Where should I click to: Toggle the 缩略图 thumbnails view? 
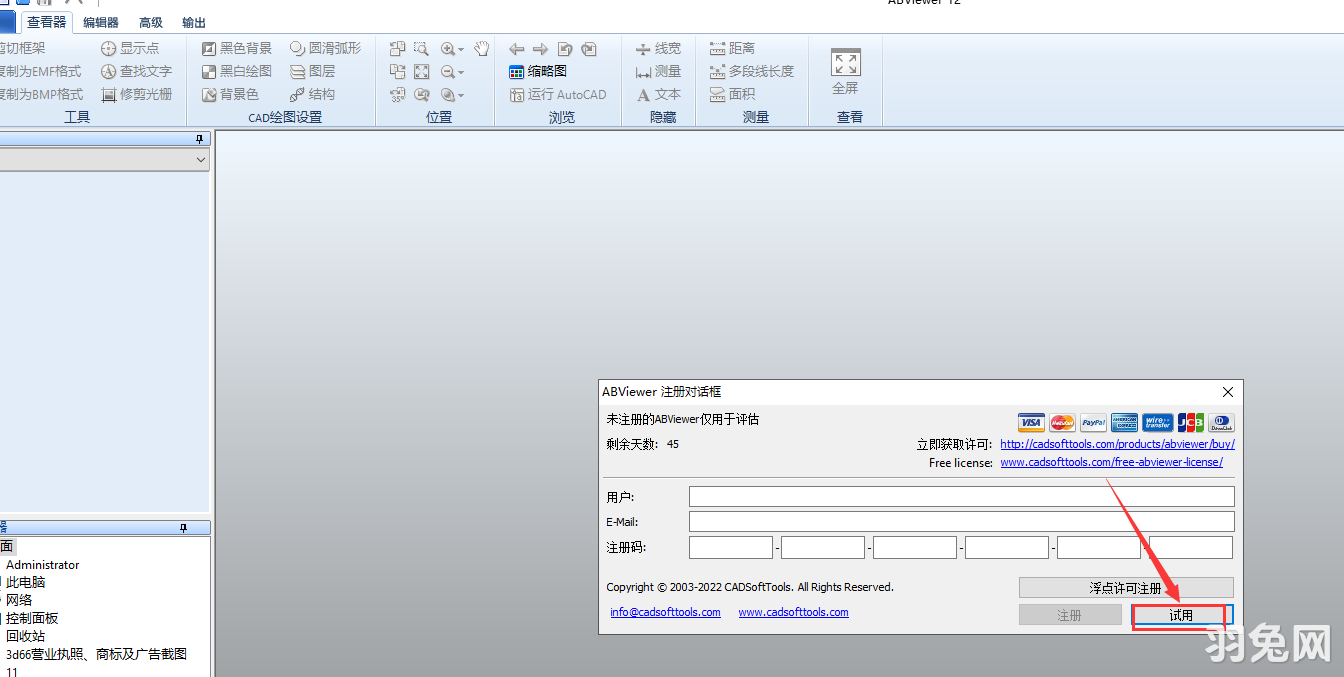tap(537, 71)
